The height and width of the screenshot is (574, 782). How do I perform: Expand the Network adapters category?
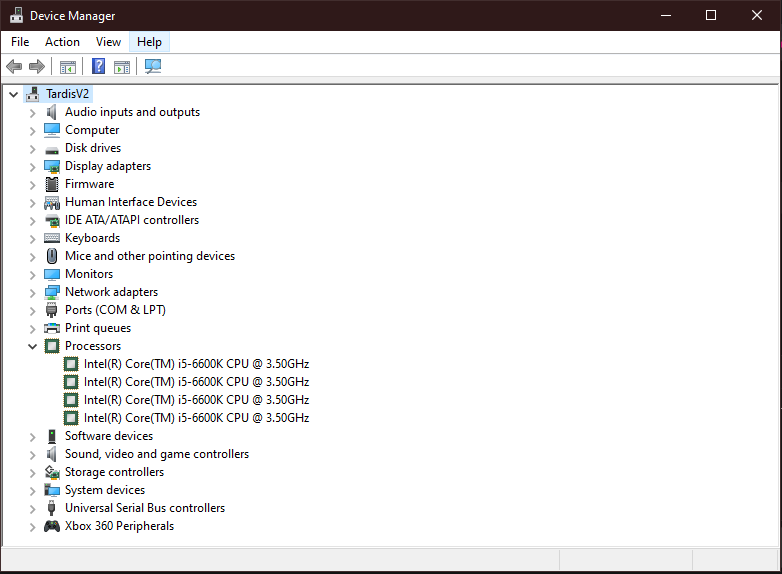pos(32,293)
